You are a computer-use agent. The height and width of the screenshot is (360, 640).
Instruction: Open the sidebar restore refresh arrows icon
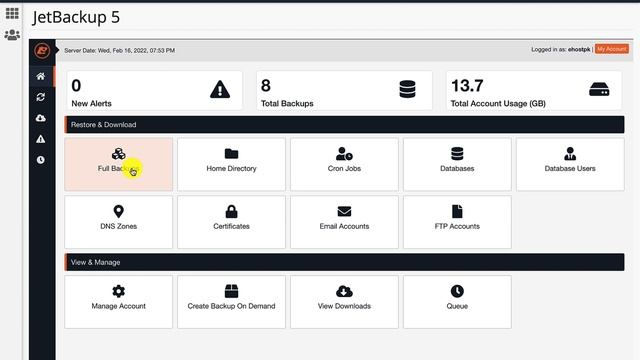pyautogui.click(x=40, y=97)
